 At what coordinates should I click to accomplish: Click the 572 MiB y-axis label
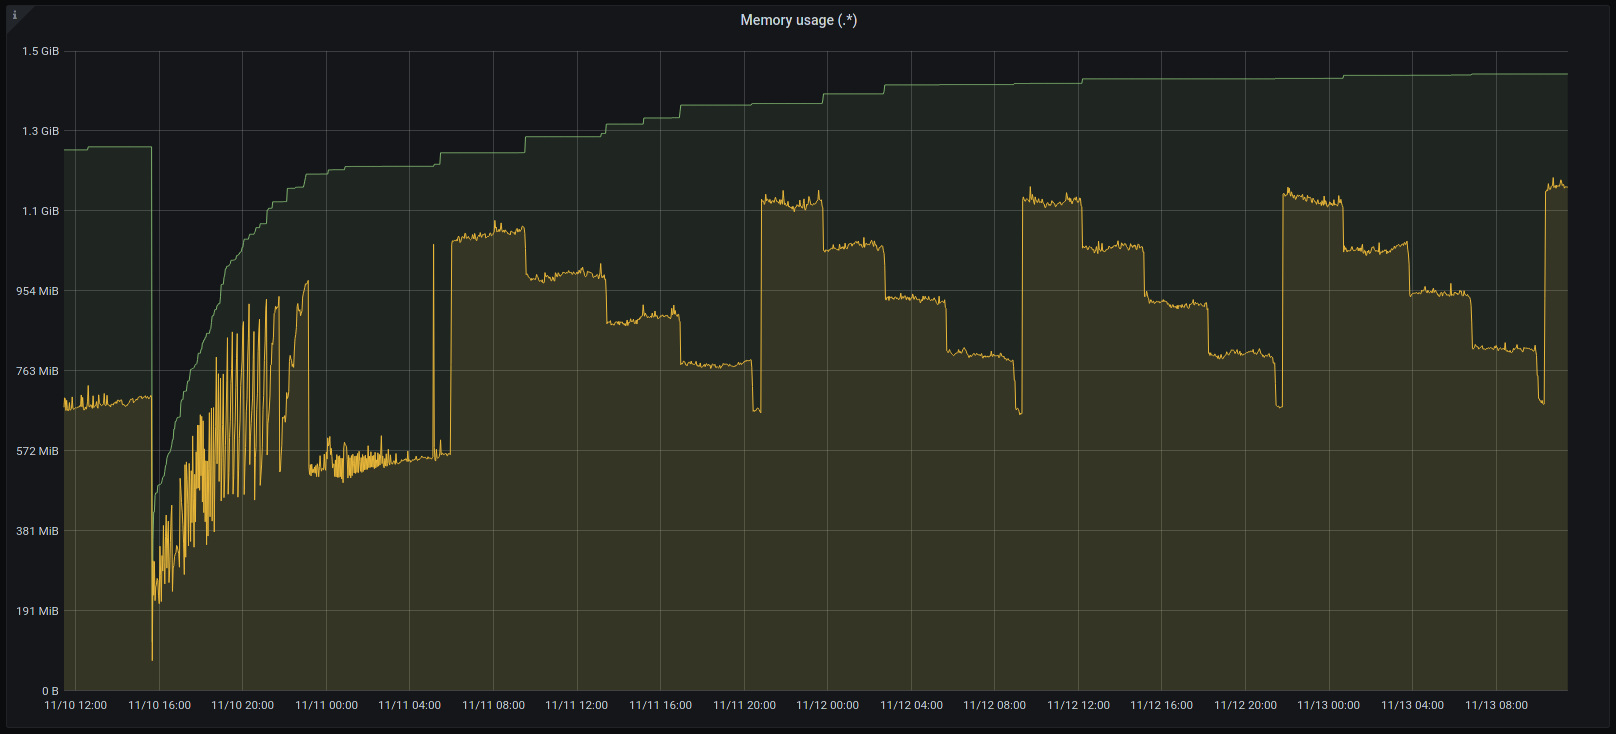tap(37, 451)
